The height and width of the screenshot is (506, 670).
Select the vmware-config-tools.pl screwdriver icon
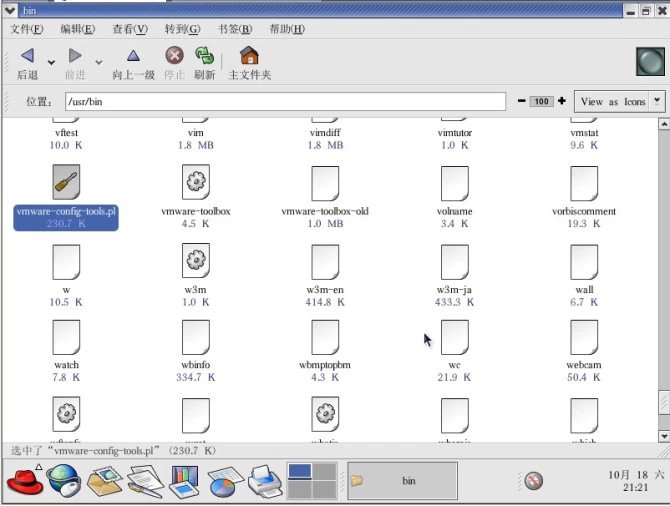(x=66, y=182)
